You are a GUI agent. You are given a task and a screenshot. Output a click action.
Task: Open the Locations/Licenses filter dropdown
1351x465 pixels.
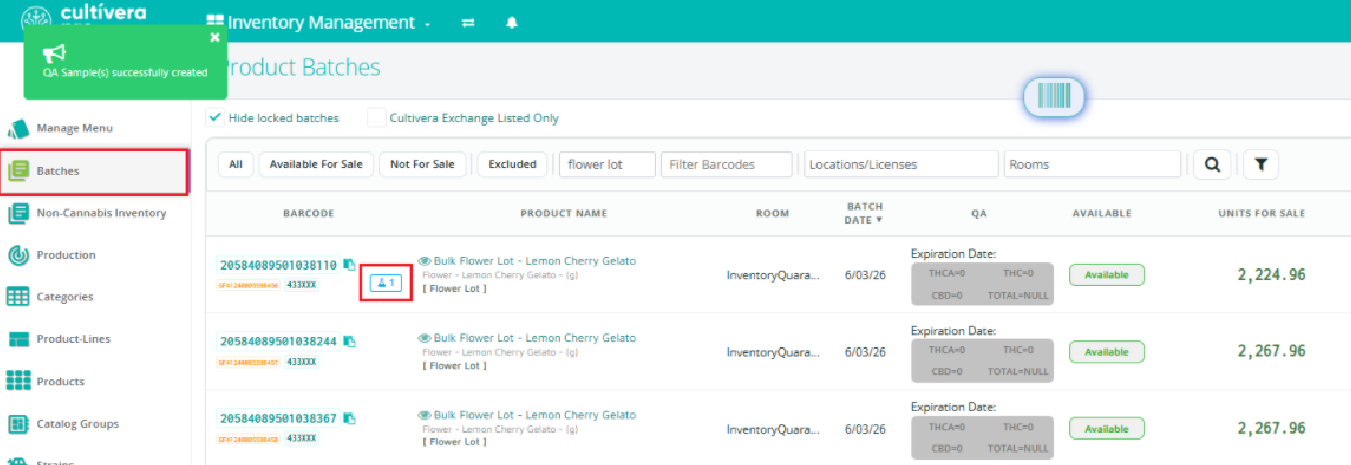tap(901, 165)
